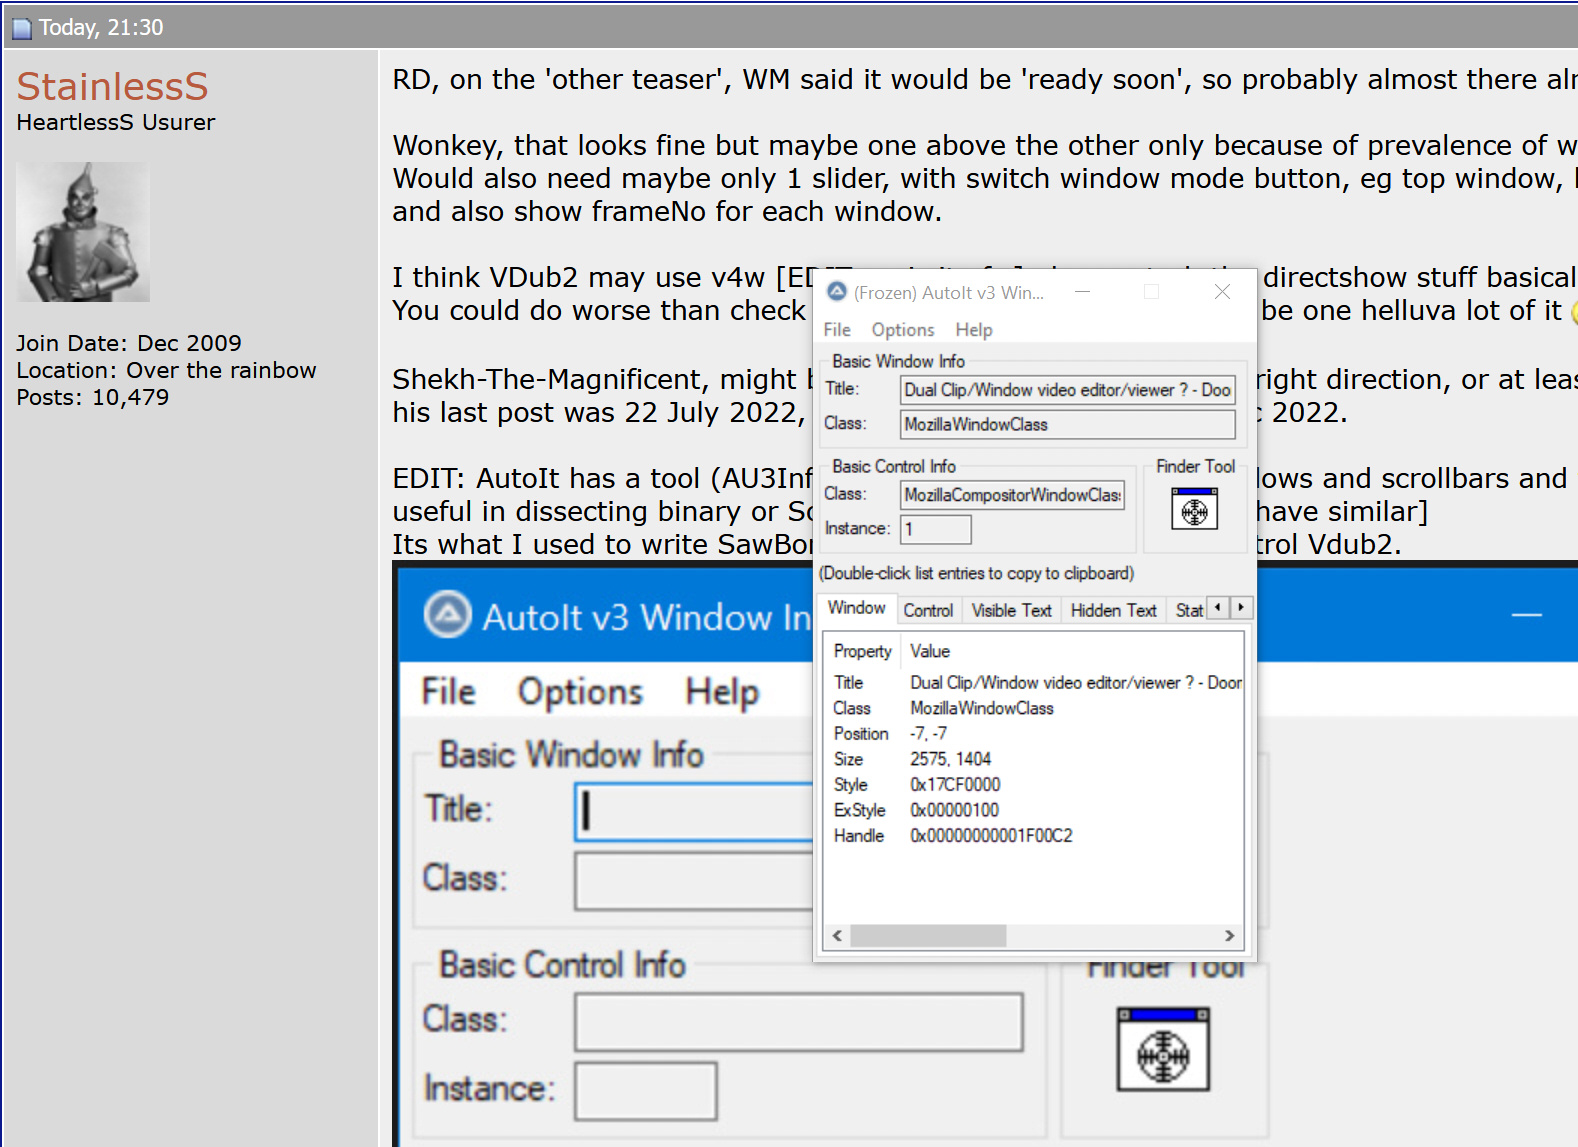
Task: Click the empty Title field in enlarged screenshot
Action: pos(694,811)
